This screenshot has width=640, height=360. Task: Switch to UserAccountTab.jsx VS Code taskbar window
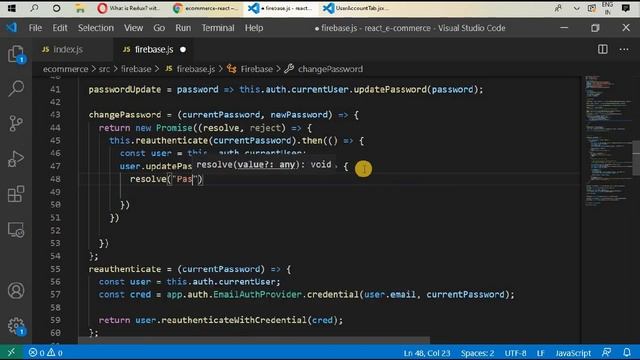356,8
